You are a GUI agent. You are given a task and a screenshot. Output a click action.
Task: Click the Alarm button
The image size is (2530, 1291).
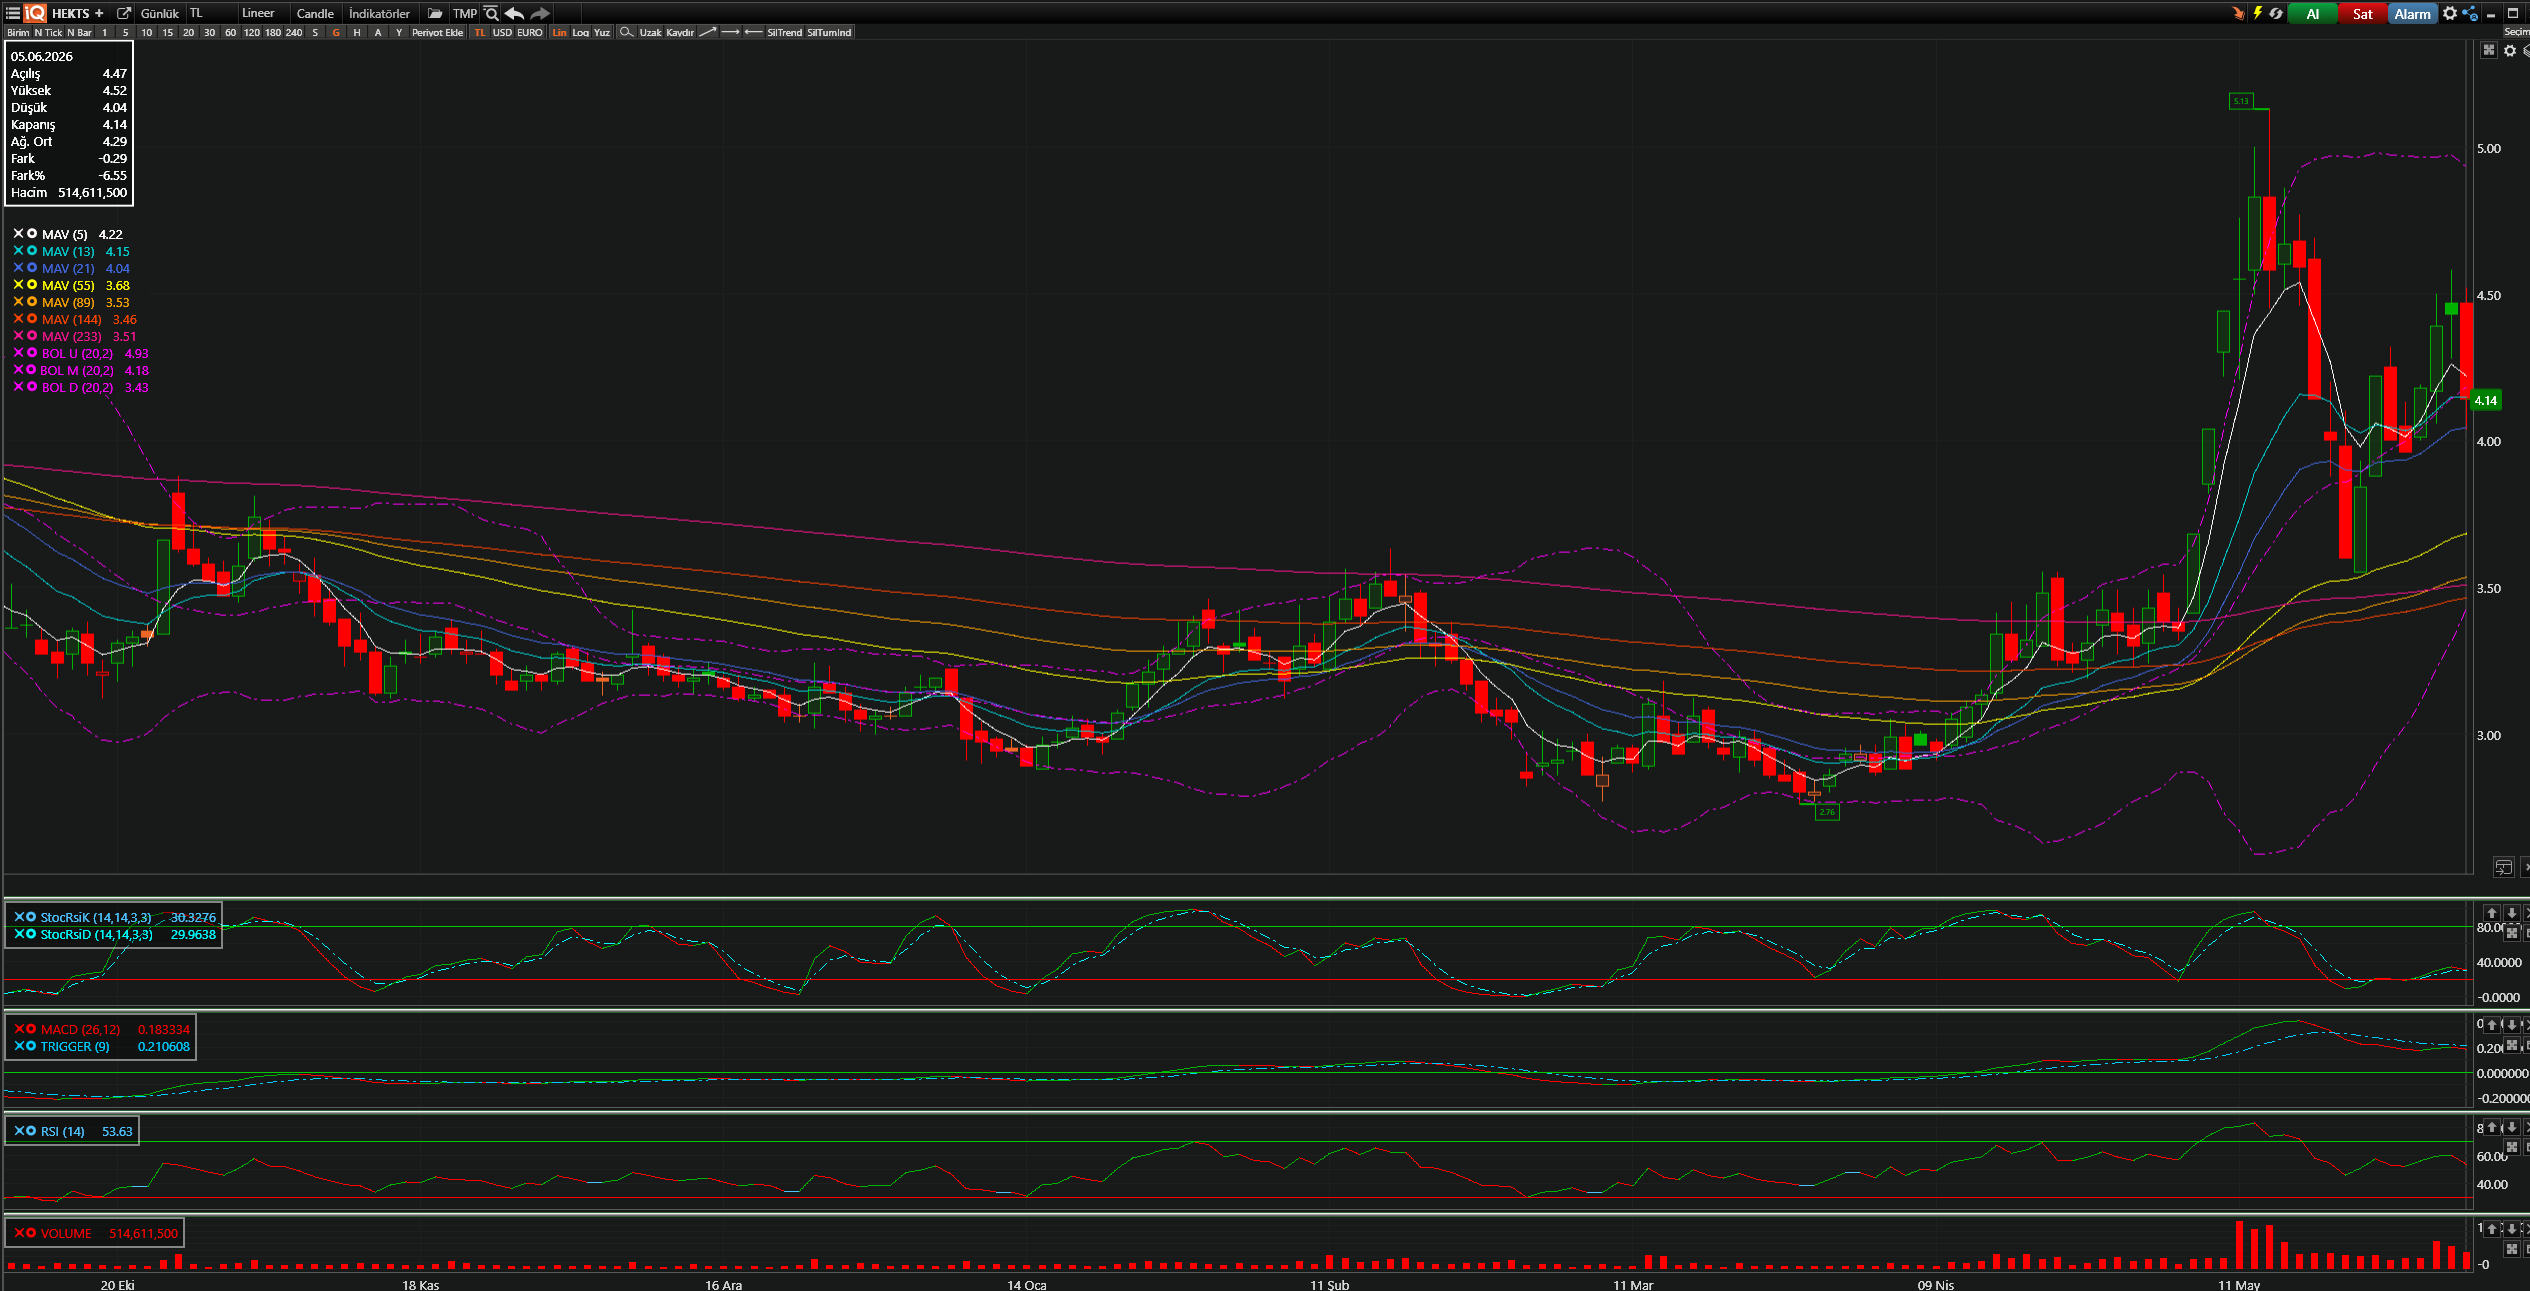(x=2412, y=13)
